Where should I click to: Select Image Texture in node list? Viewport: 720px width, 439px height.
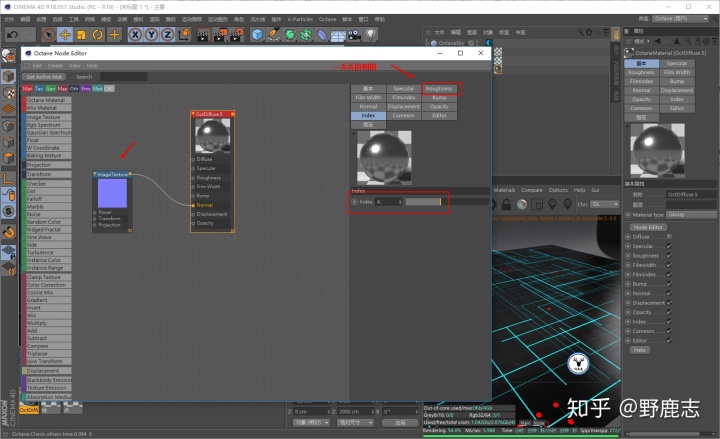tap(48, 117)
